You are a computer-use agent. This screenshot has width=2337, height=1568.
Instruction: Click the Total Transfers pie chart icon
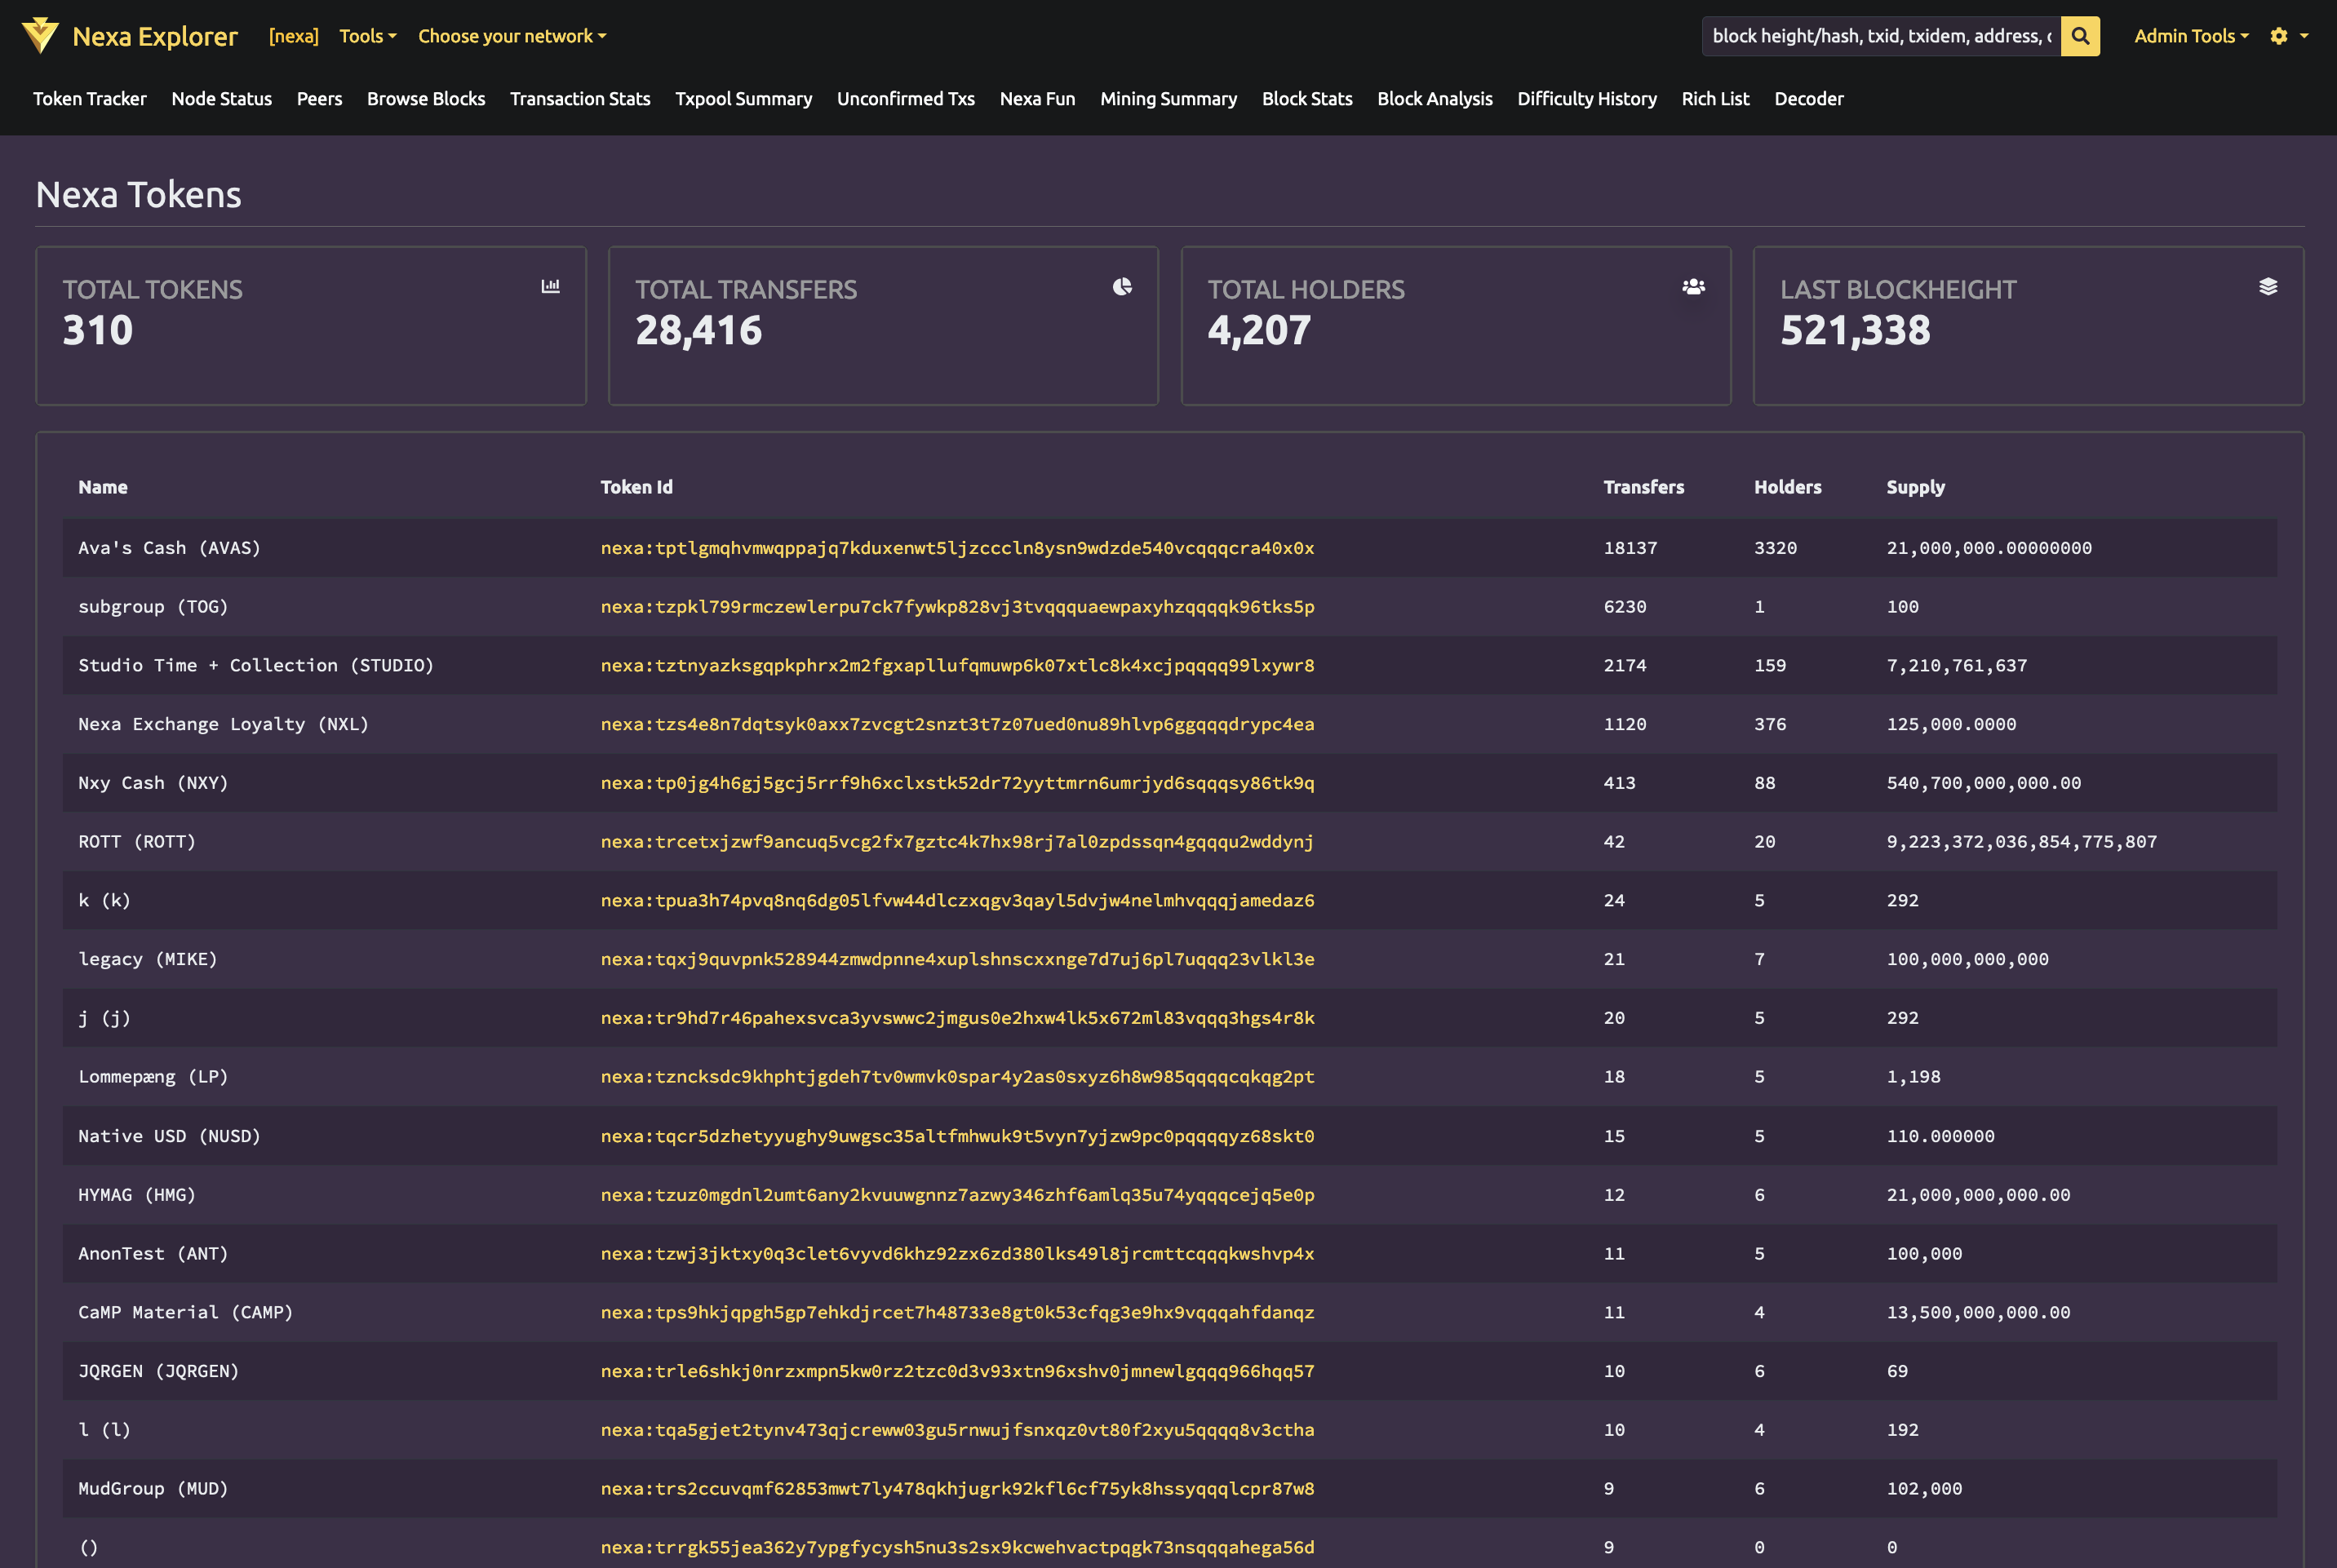coord(1122,286)
